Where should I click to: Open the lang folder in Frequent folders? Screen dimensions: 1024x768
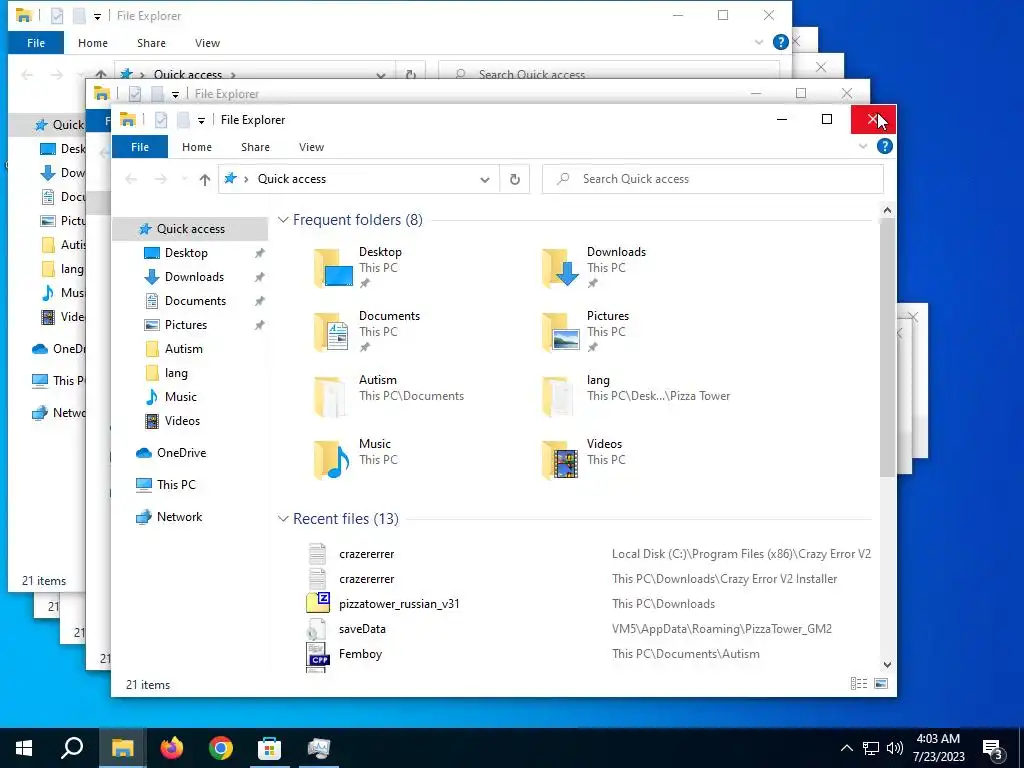(635, 396)
